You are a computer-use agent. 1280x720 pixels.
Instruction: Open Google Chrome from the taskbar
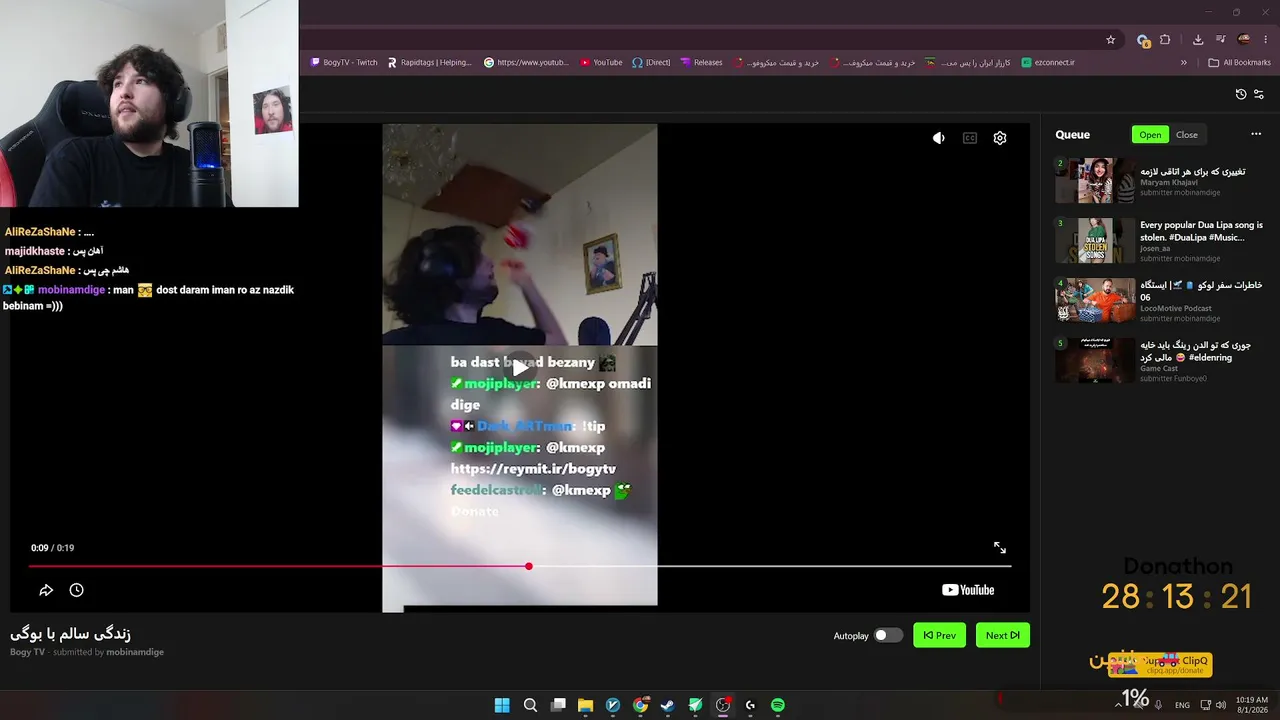pos(640,705)
